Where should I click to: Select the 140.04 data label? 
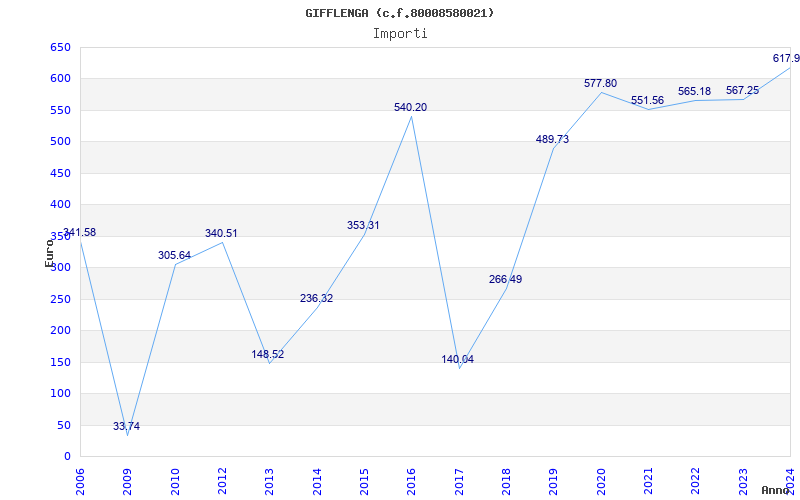tap(458, 359)
